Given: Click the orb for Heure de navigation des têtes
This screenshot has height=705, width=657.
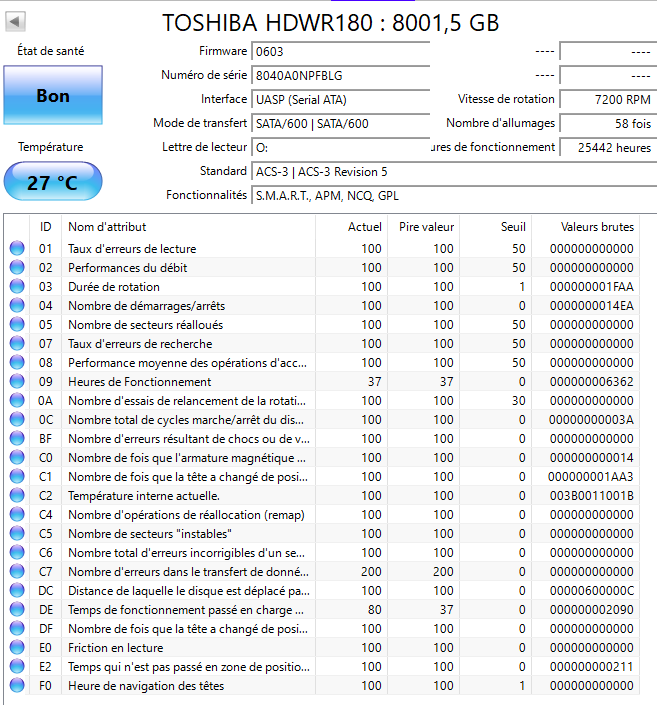Looking at the screenshot, I should pos(17,685).
